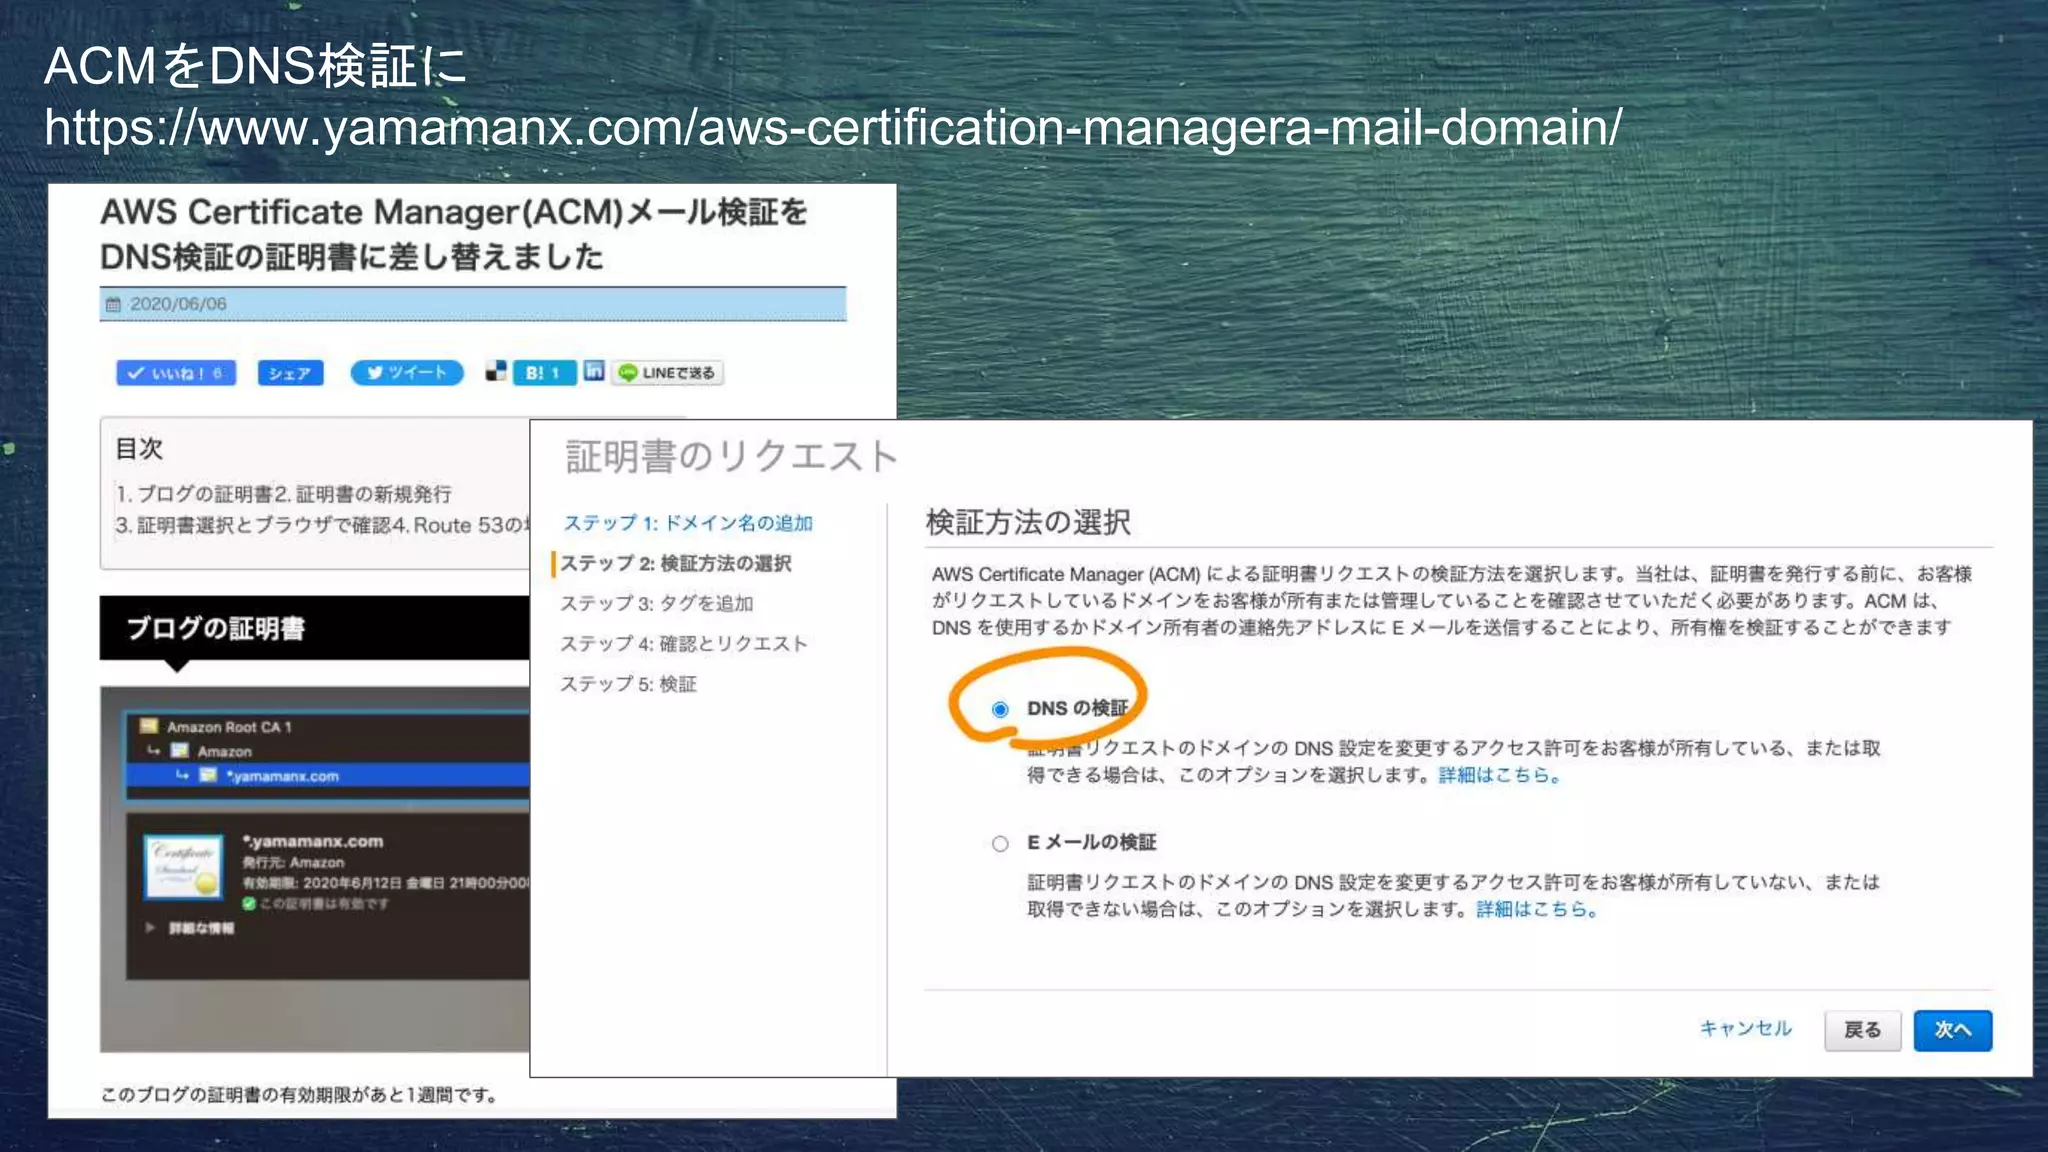Click the LinkedIn share icon
The image size is (2048, 1152).
pos(594,371)
